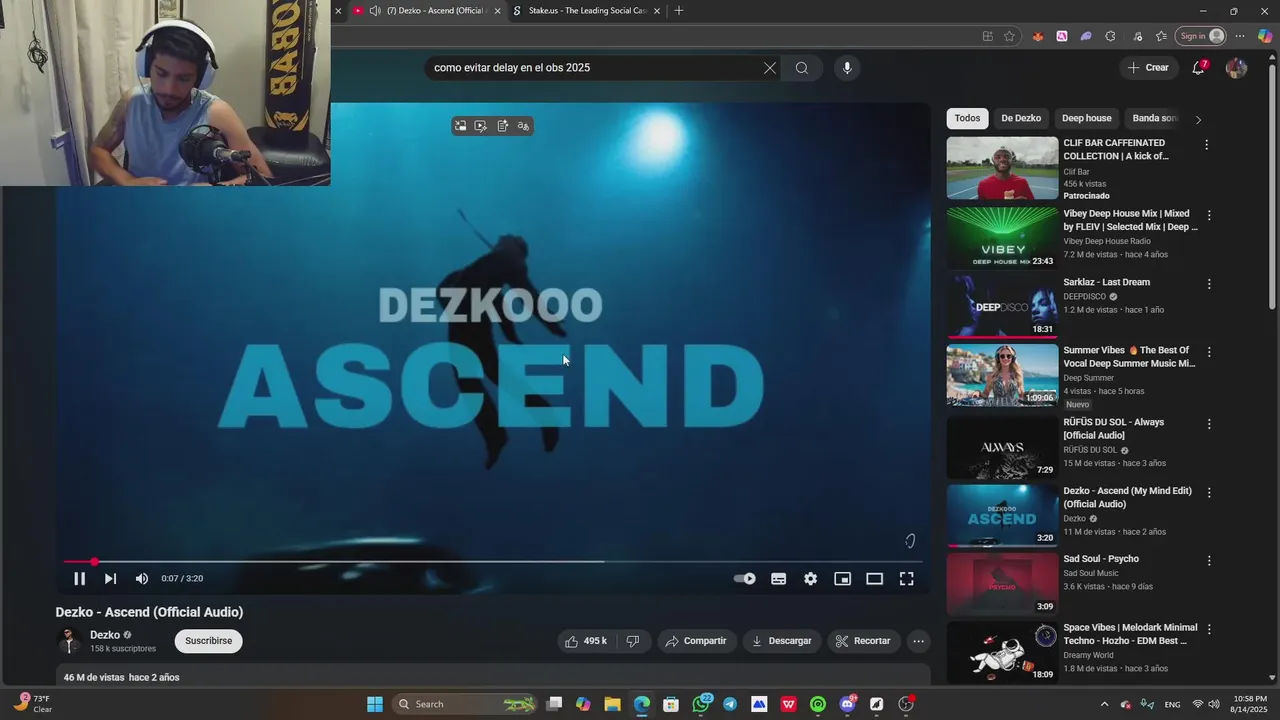Screen dimensions: 1280x720
Task: Open WhatsApp from taskbar
Action: click(x=701, y=704)
